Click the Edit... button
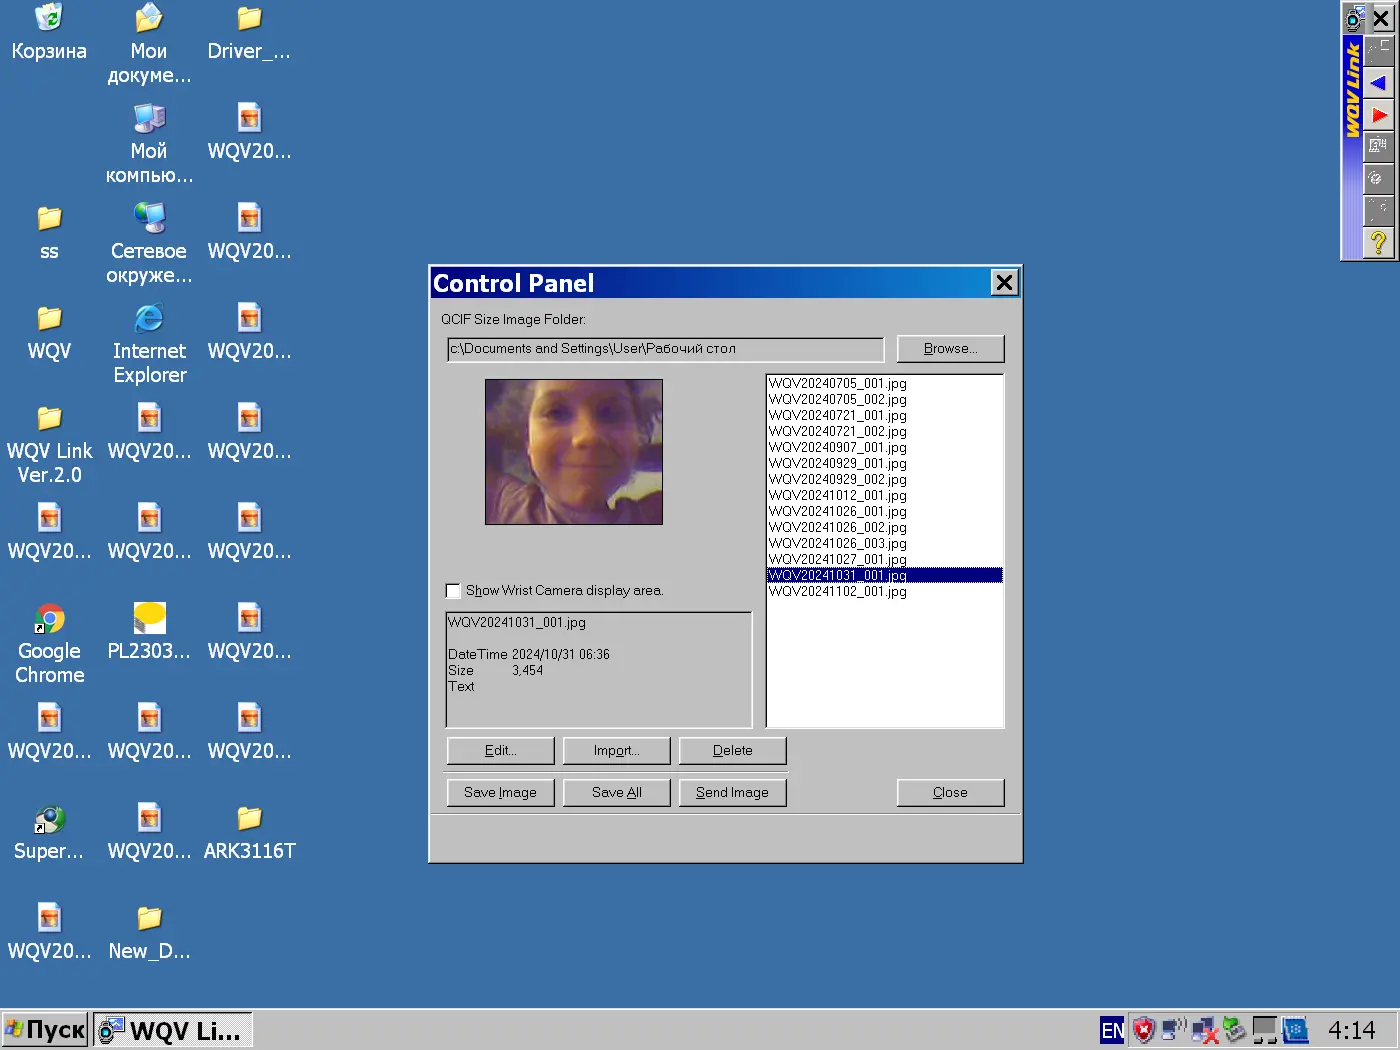Viewport: 1400px width, 1050px height. [500, 751]
